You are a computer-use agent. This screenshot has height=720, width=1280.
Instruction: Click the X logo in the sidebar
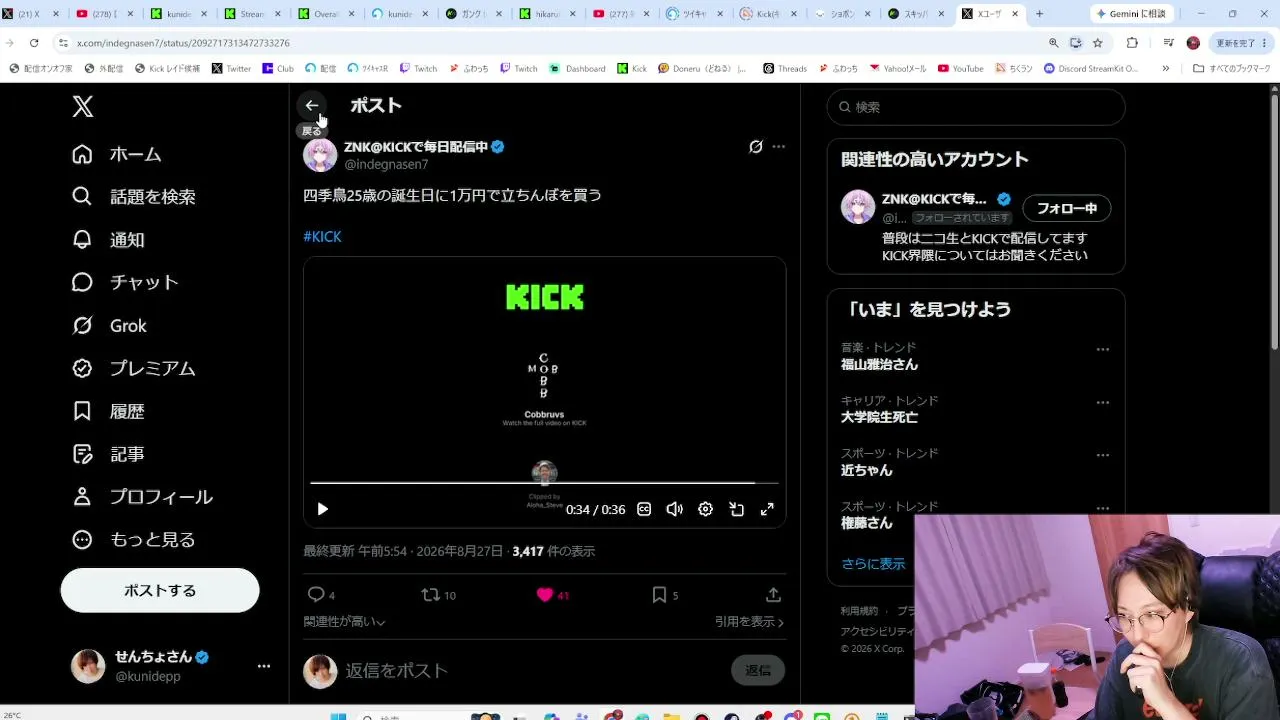pos(83,107)
